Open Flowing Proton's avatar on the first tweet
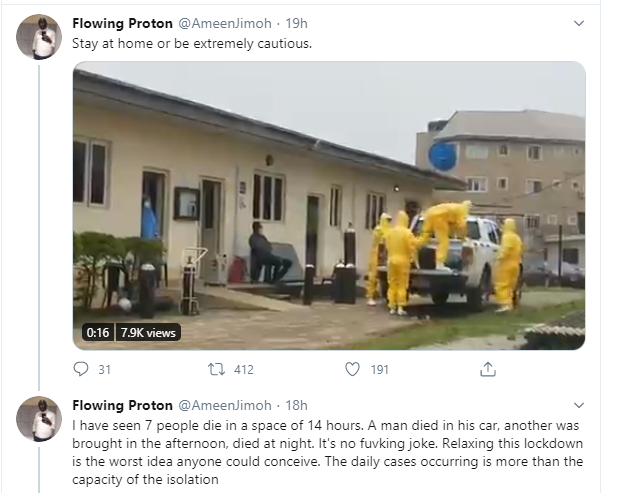The height and width of the screenshot is (493, 618). tap(39, 37)
